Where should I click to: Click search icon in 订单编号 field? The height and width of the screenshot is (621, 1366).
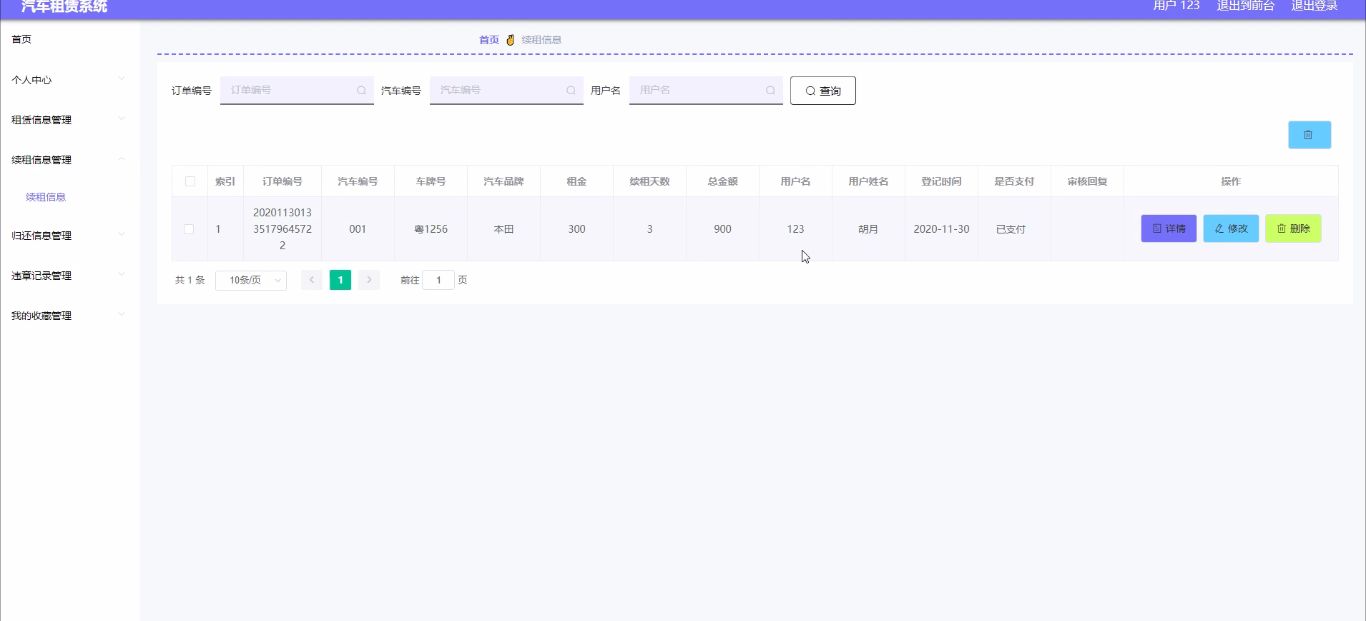[x=361, y=90]
